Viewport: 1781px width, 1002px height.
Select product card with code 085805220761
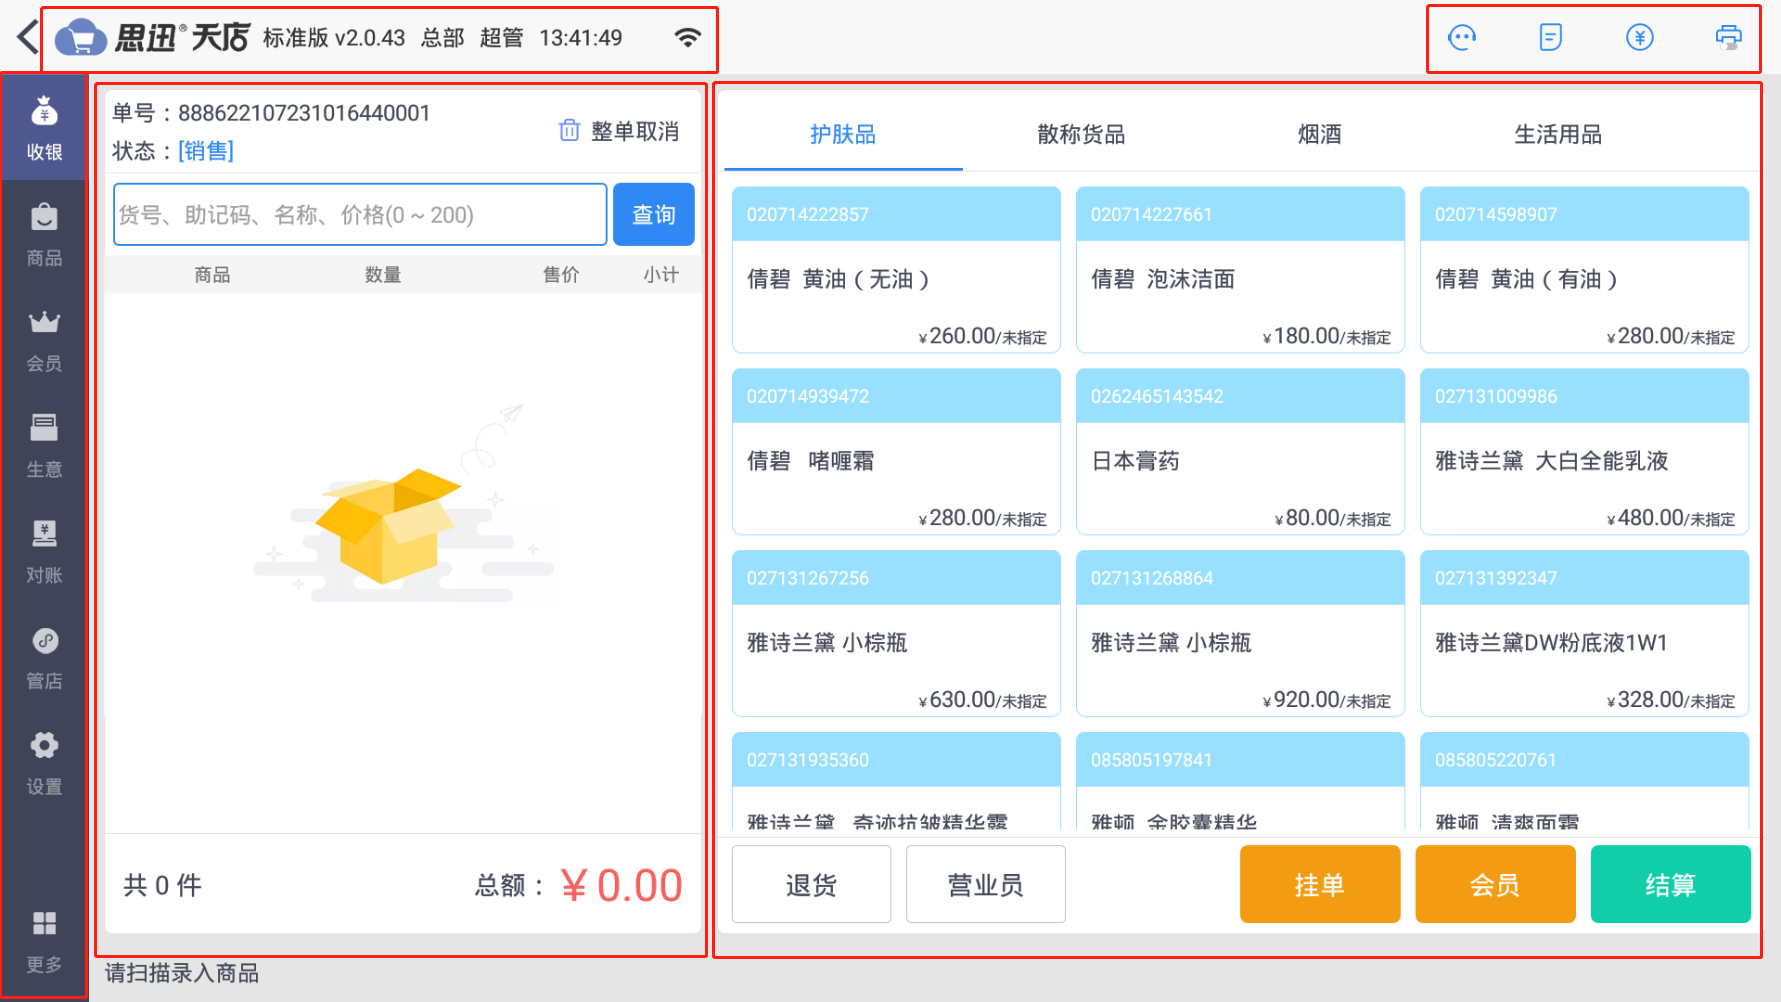1584,782
